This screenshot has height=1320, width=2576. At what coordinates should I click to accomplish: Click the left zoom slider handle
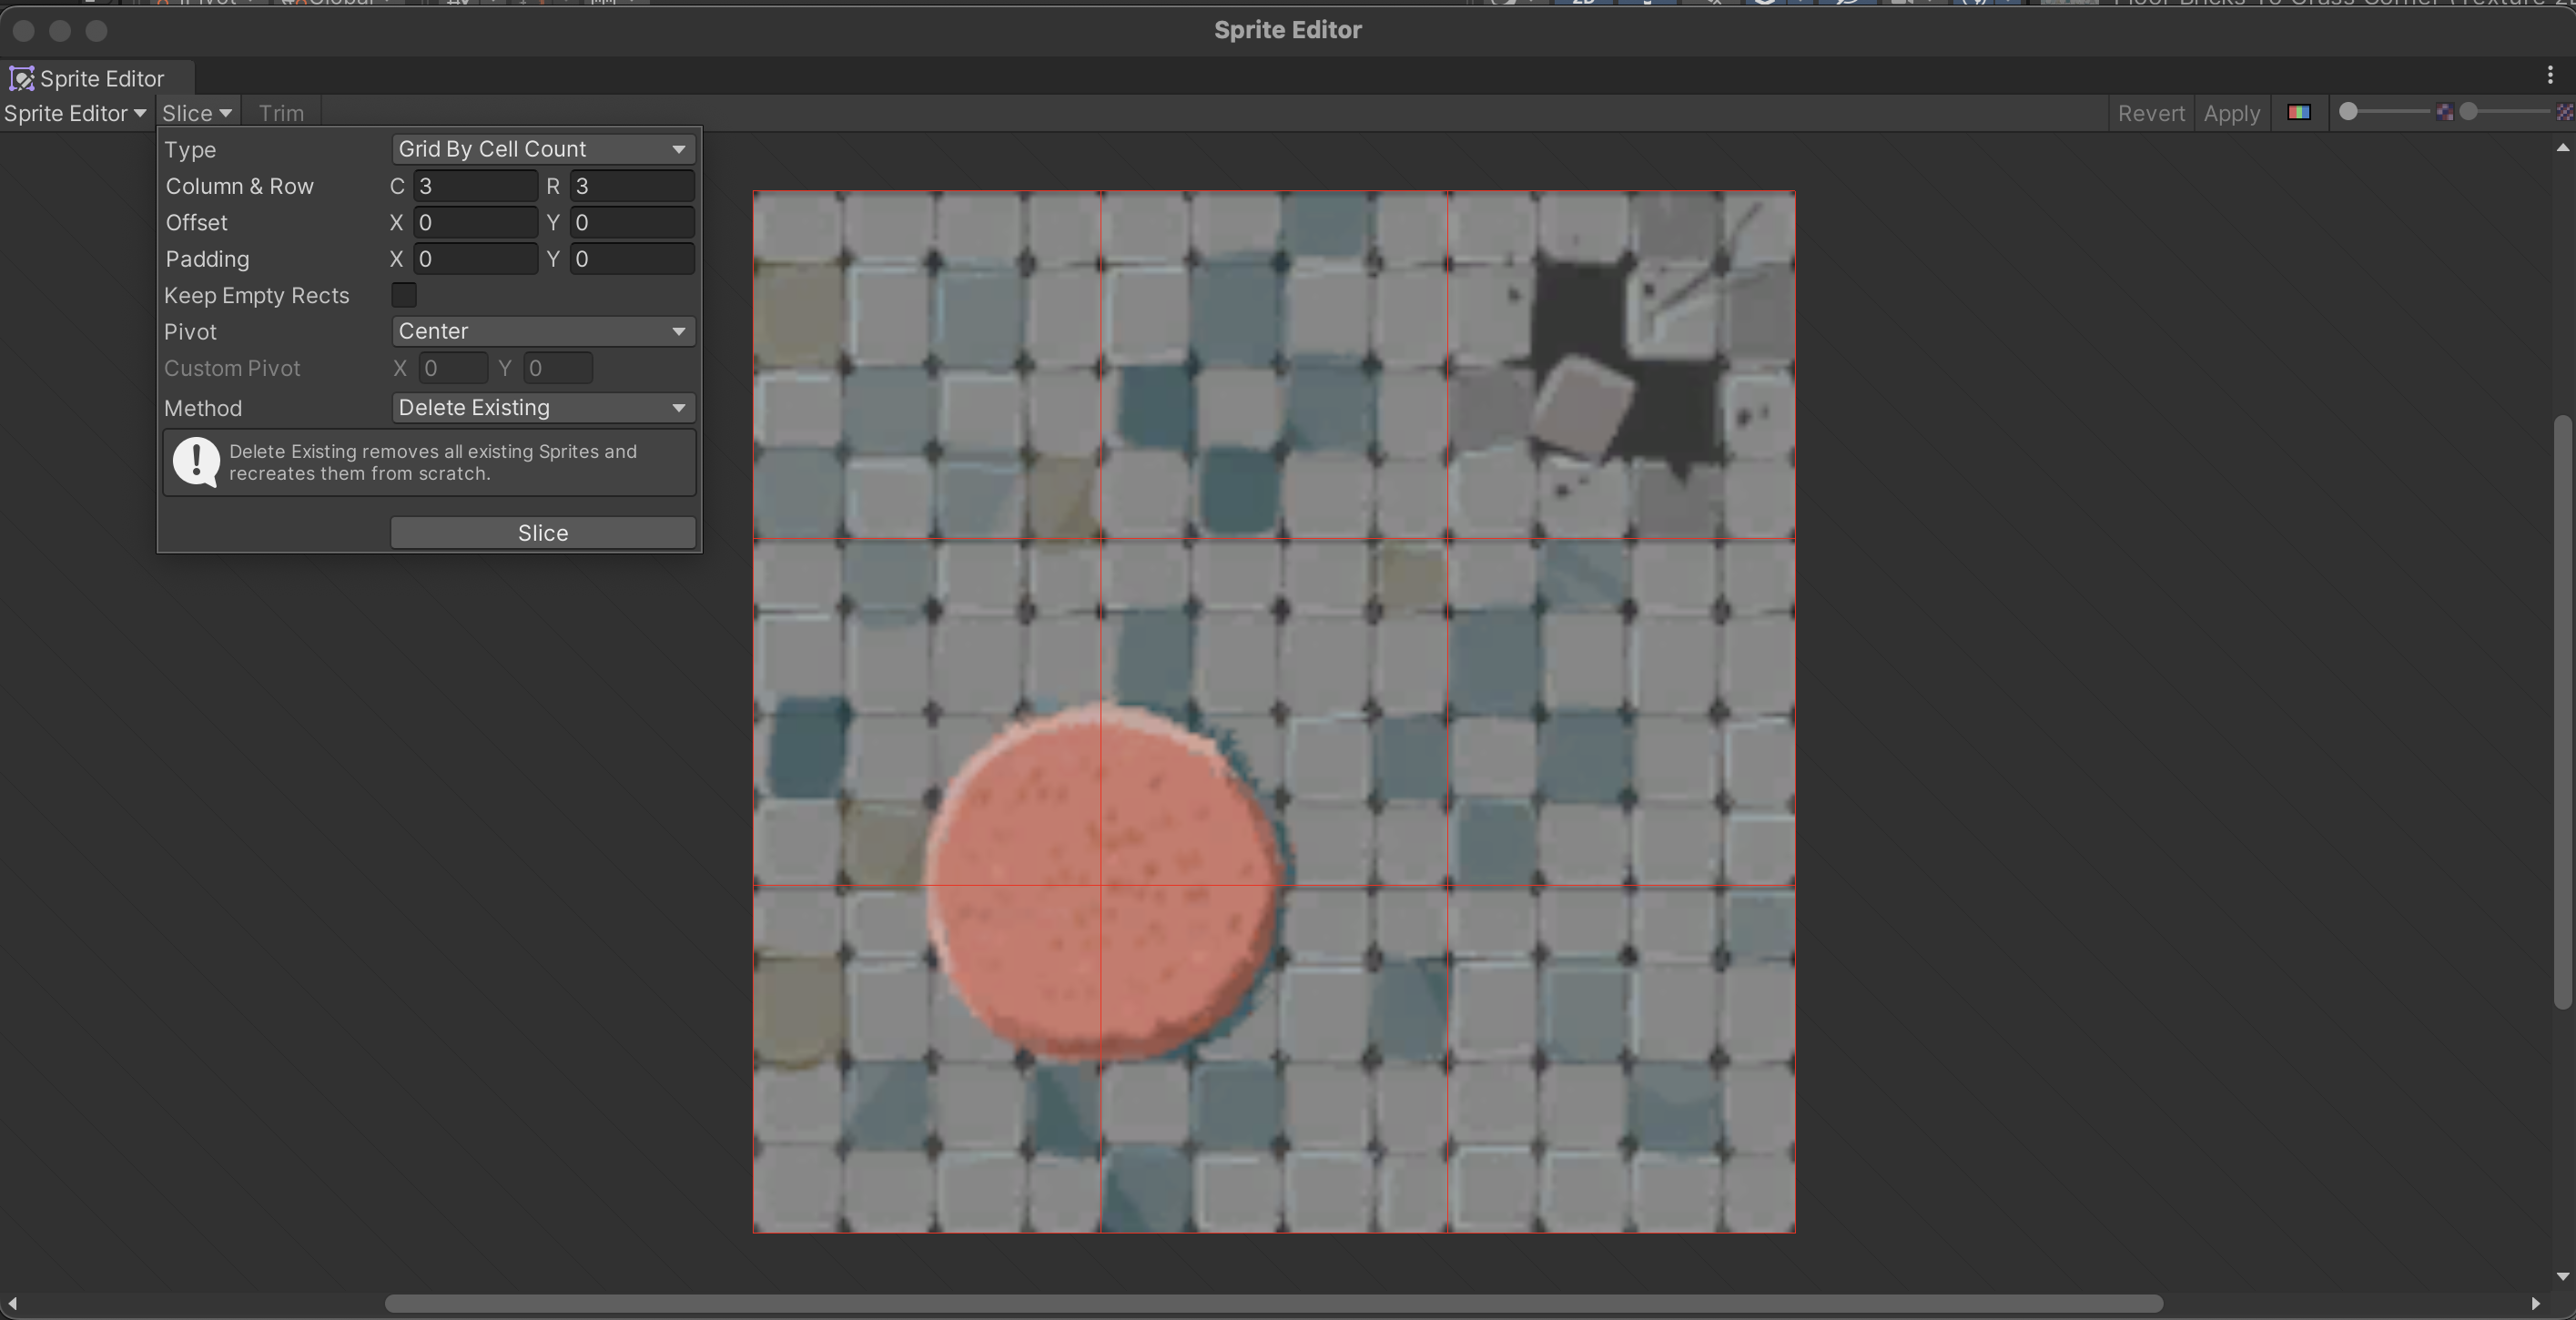coord(2349,112)
